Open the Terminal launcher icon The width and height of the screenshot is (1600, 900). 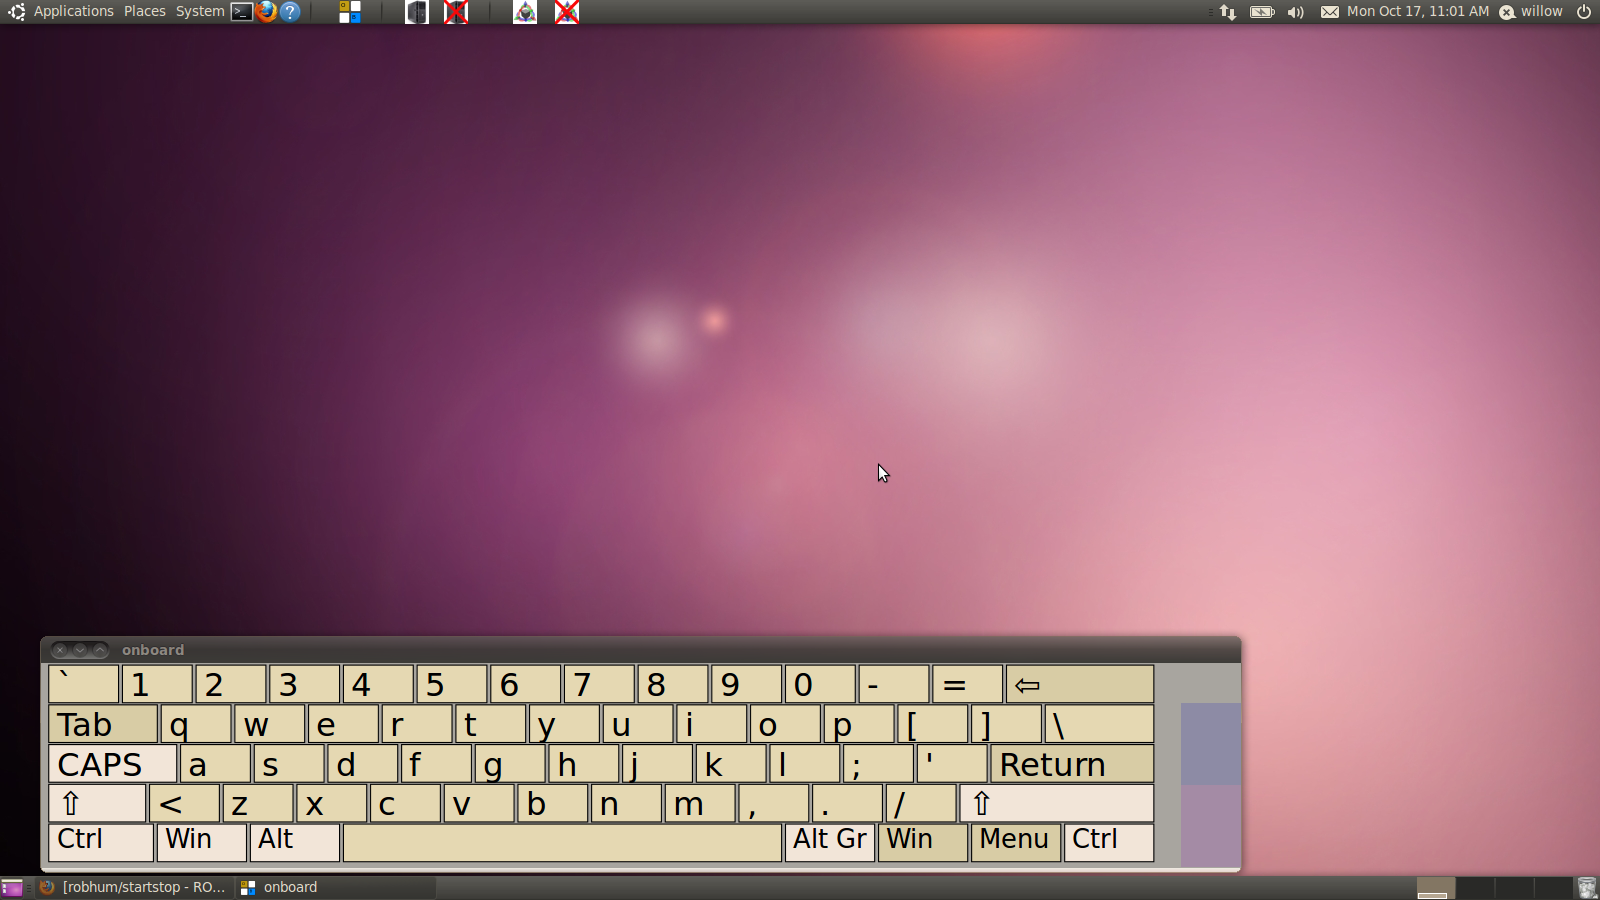click(242, 12)
